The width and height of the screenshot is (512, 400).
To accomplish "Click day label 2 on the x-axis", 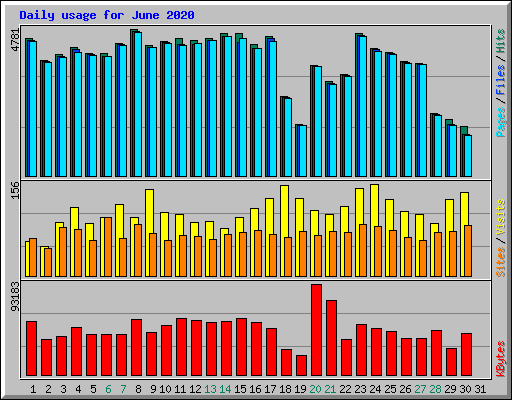I will (x=48, y=389).
